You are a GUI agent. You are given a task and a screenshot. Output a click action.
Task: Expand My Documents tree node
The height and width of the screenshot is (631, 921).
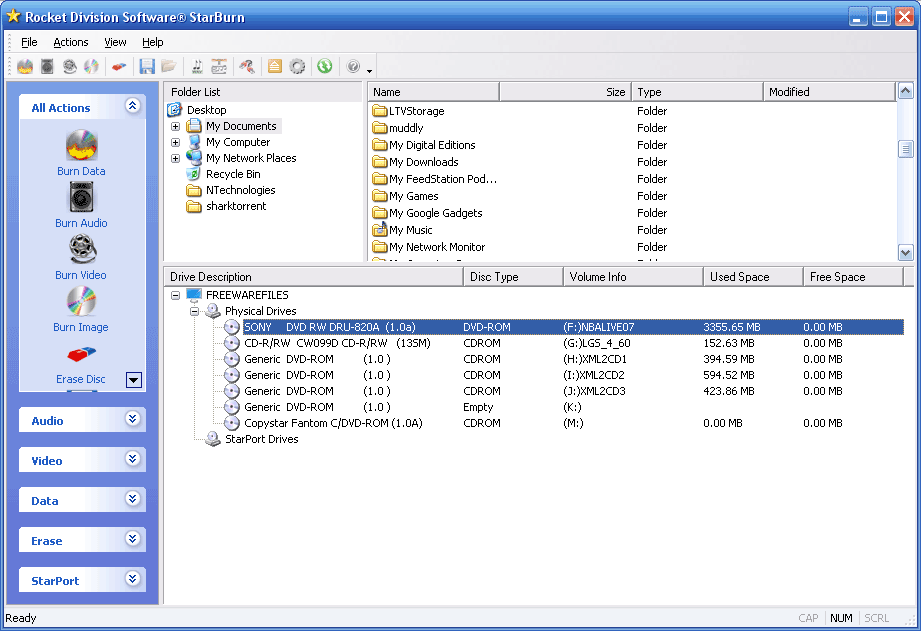click(176, 126)
